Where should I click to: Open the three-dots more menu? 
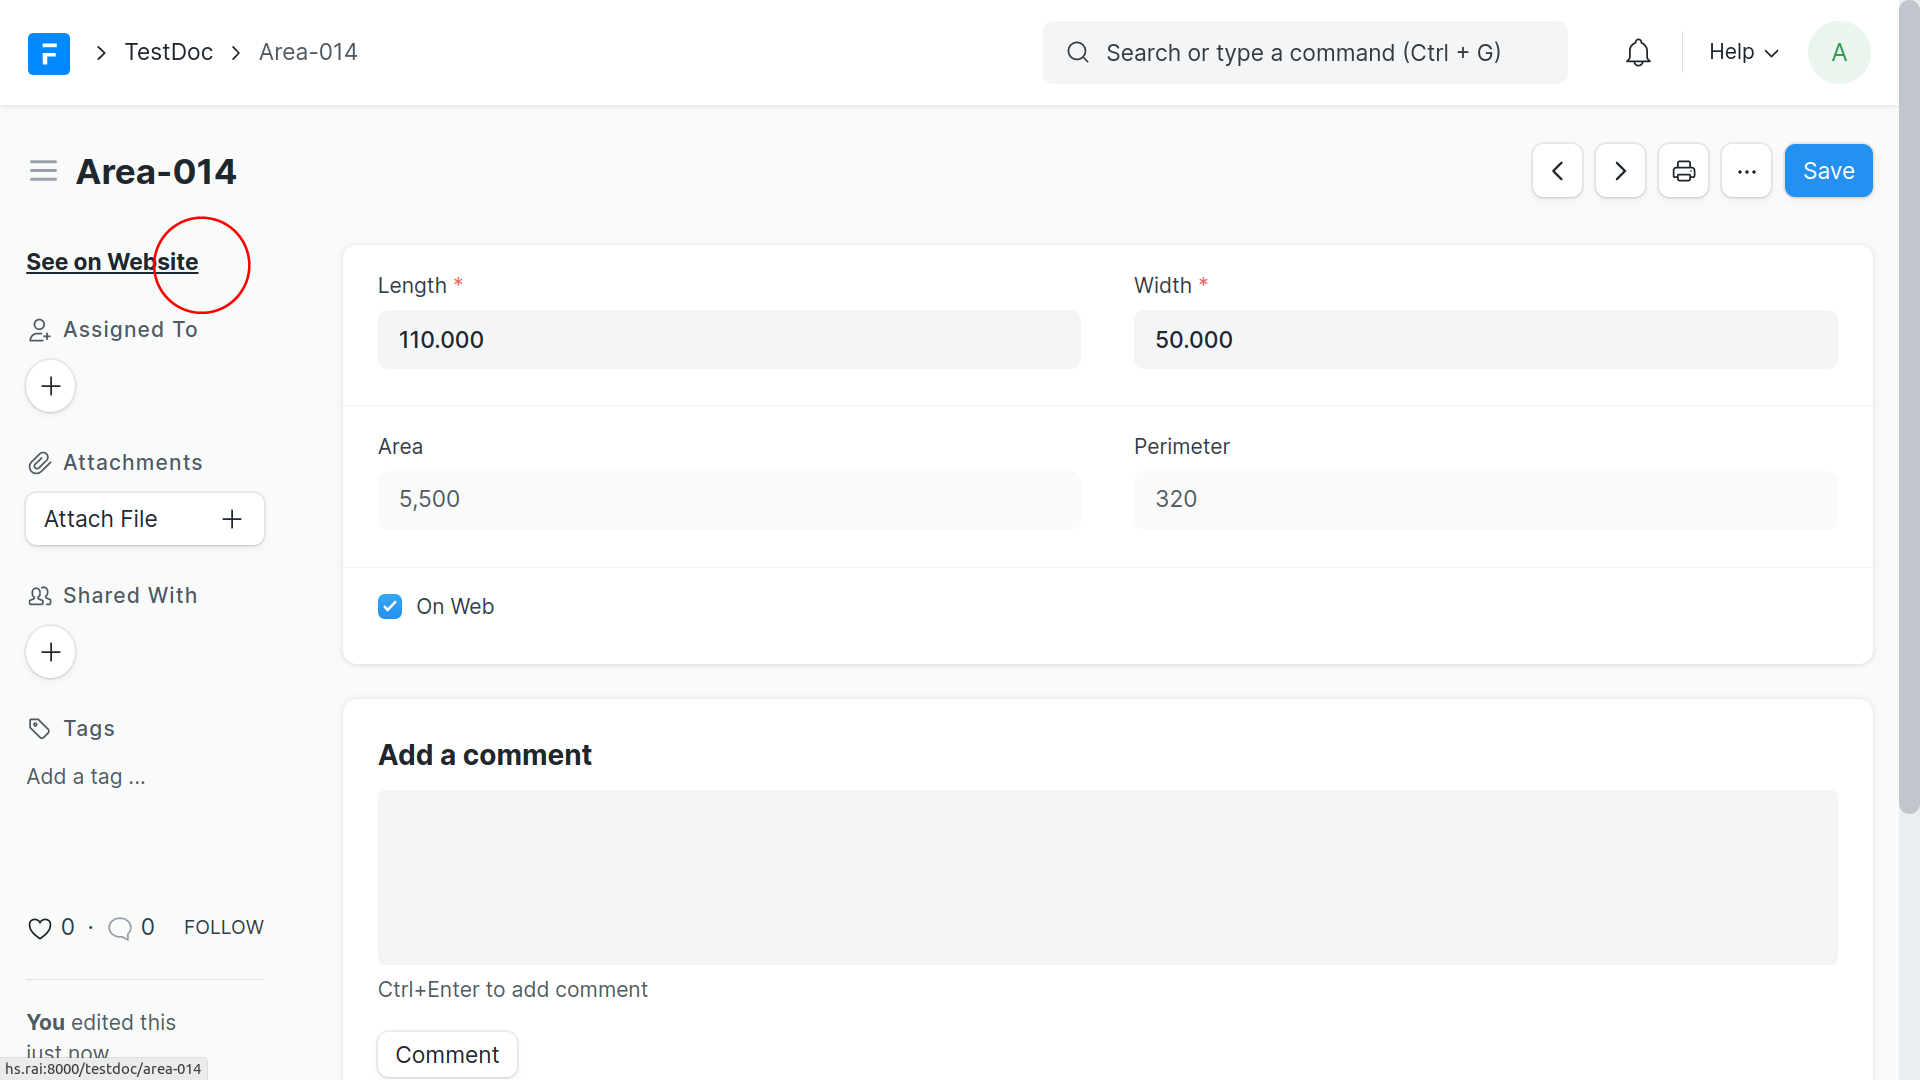coord(1746,171)
